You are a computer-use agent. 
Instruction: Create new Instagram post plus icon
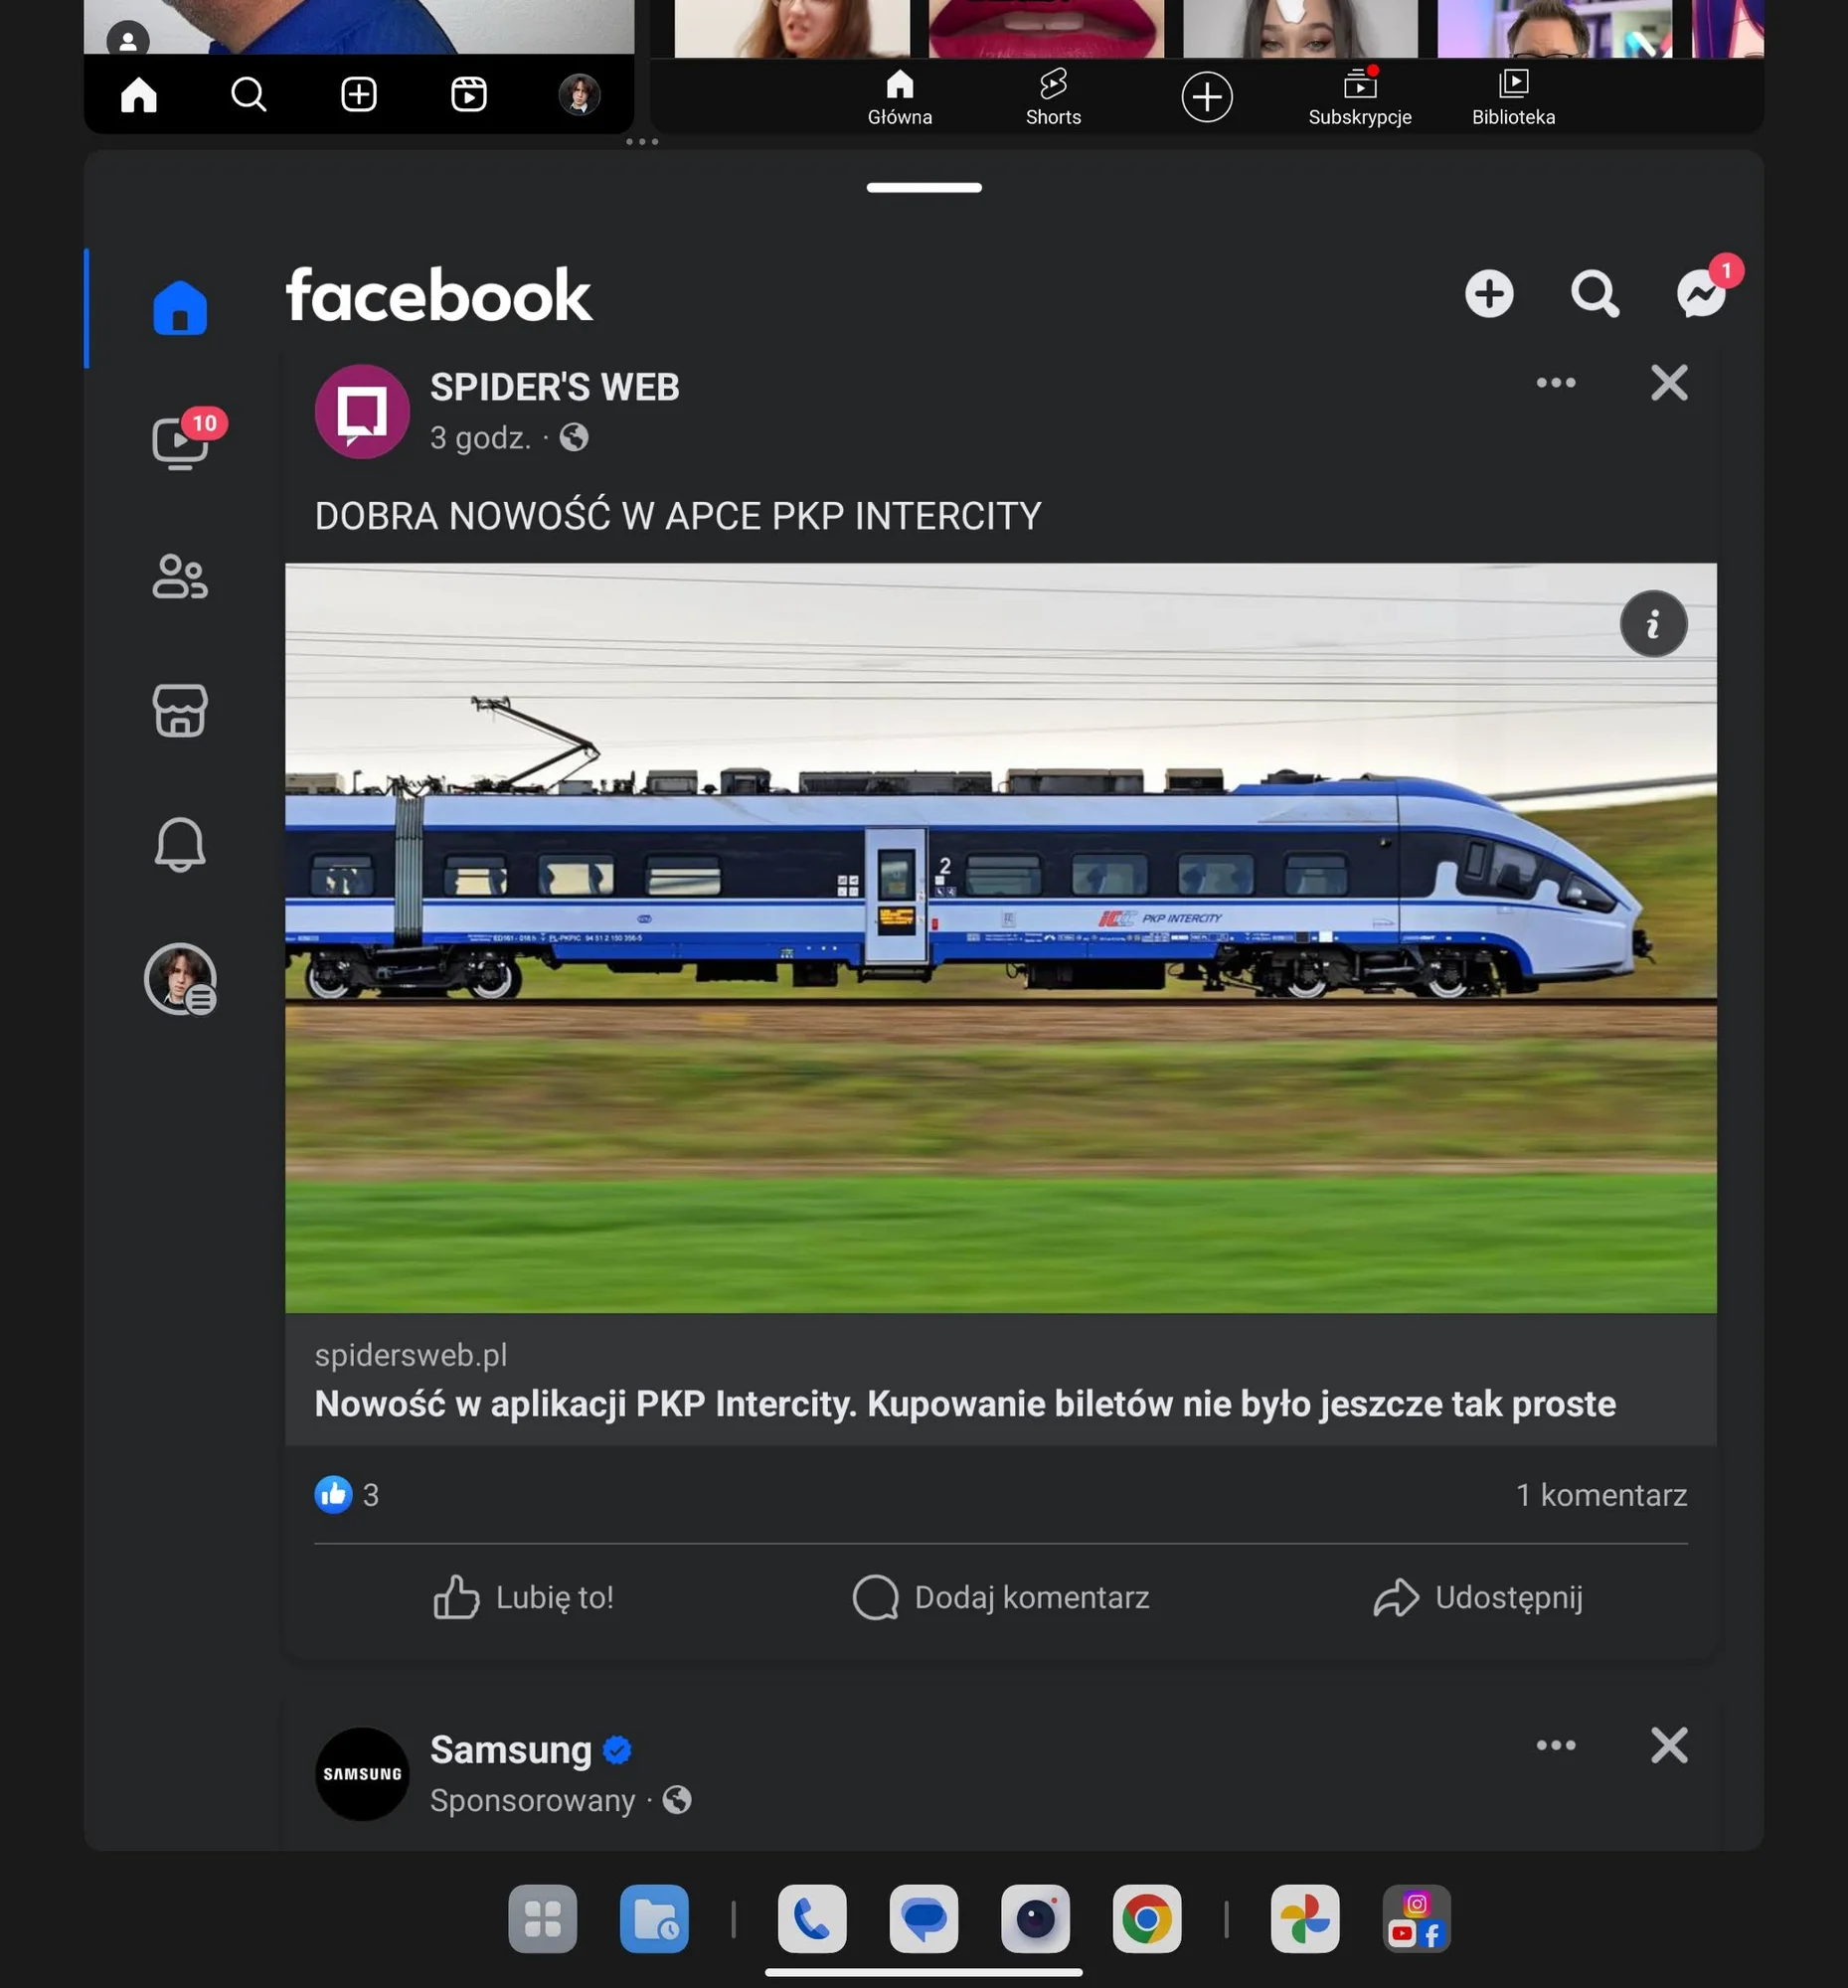click(x=359, y=95)
